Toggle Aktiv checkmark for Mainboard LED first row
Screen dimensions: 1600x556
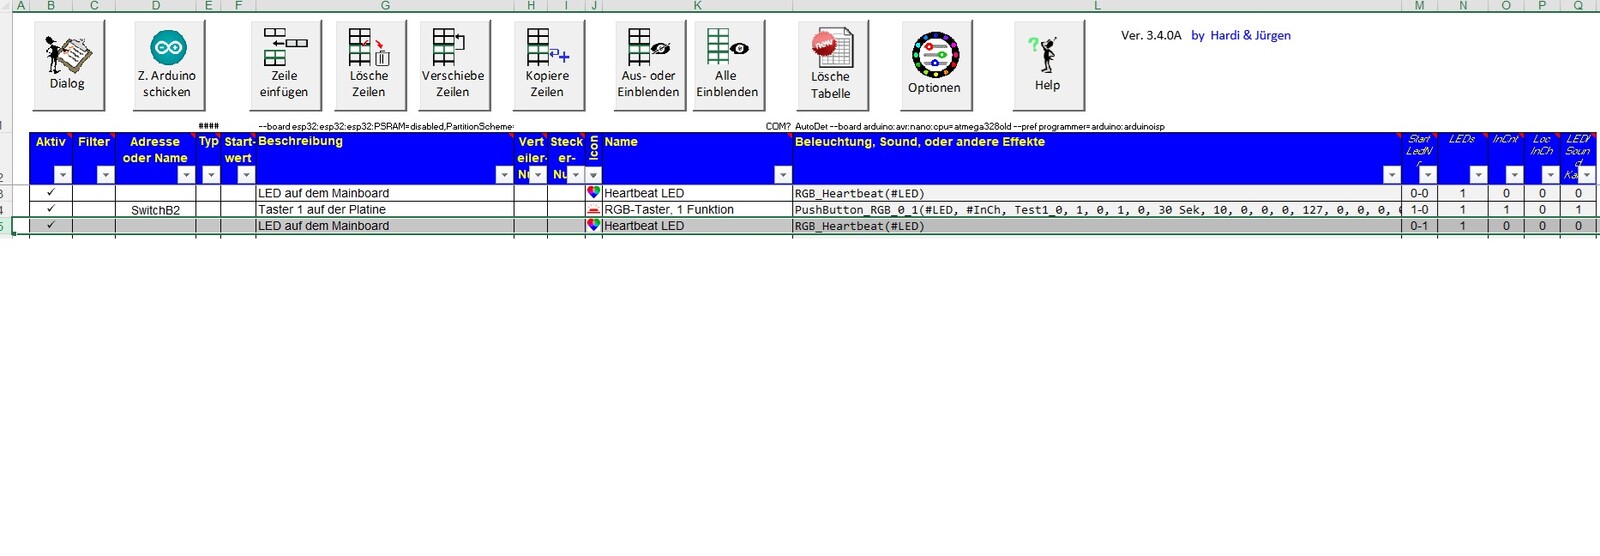(51, 193)
